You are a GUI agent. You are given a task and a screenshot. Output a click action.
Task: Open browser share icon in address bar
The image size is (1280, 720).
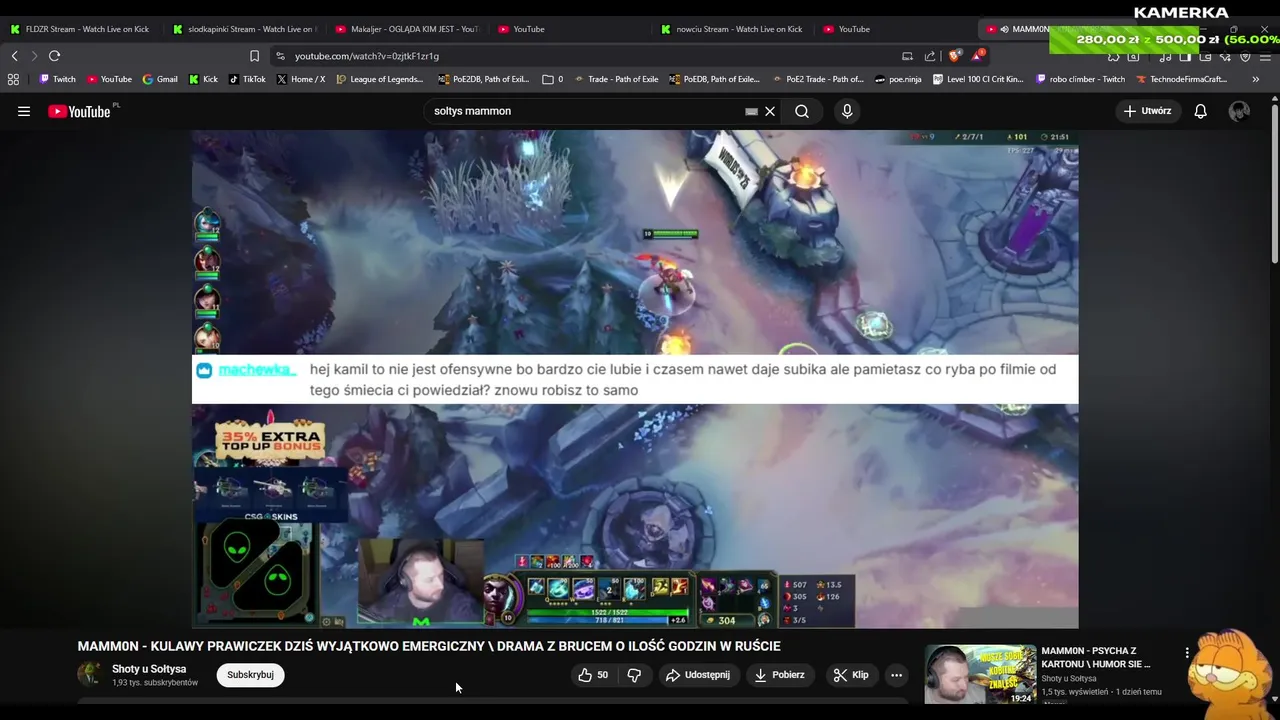[x=930, y=56]
